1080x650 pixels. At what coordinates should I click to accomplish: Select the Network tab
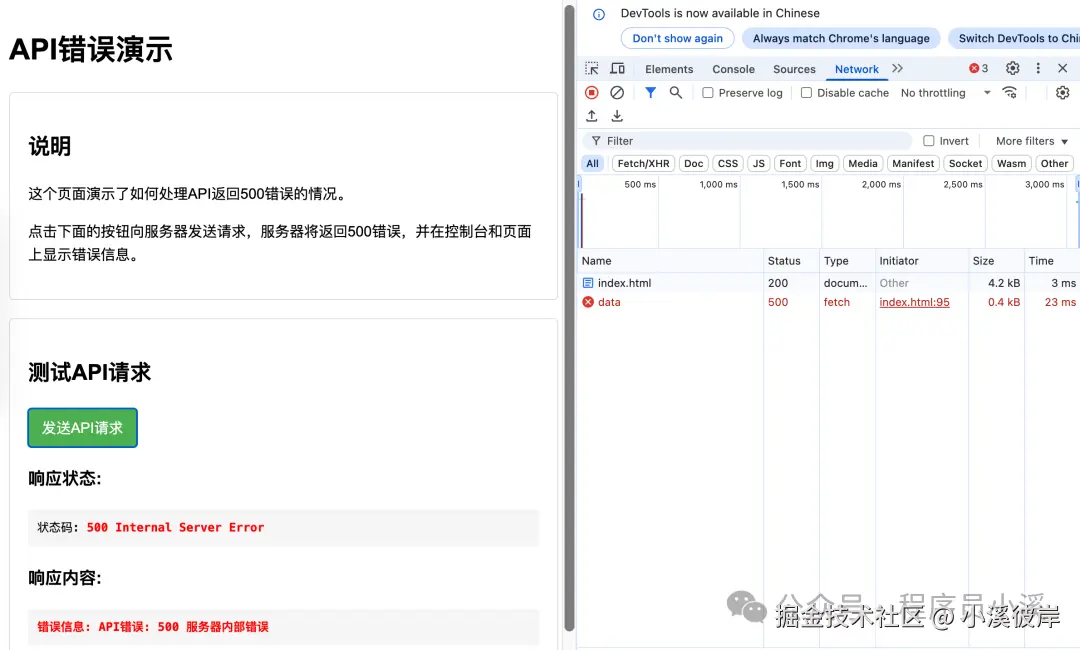coord(857,69)
